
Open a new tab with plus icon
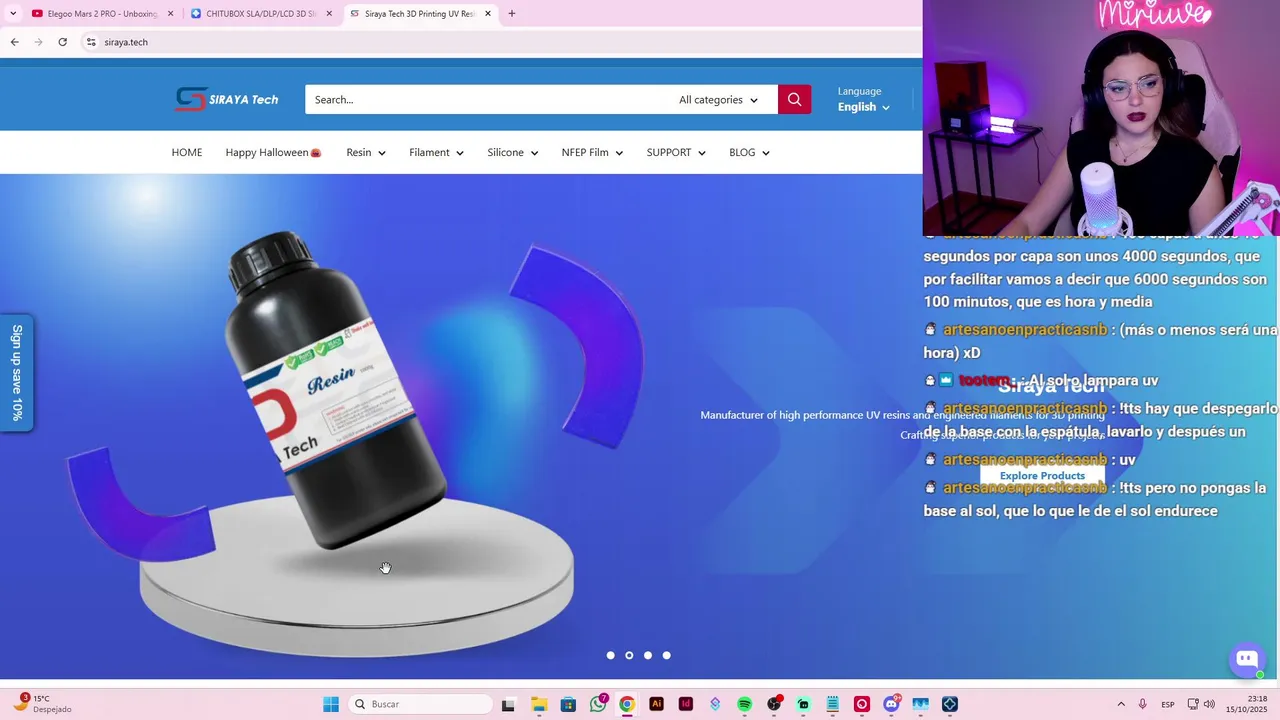click(511, 14)
